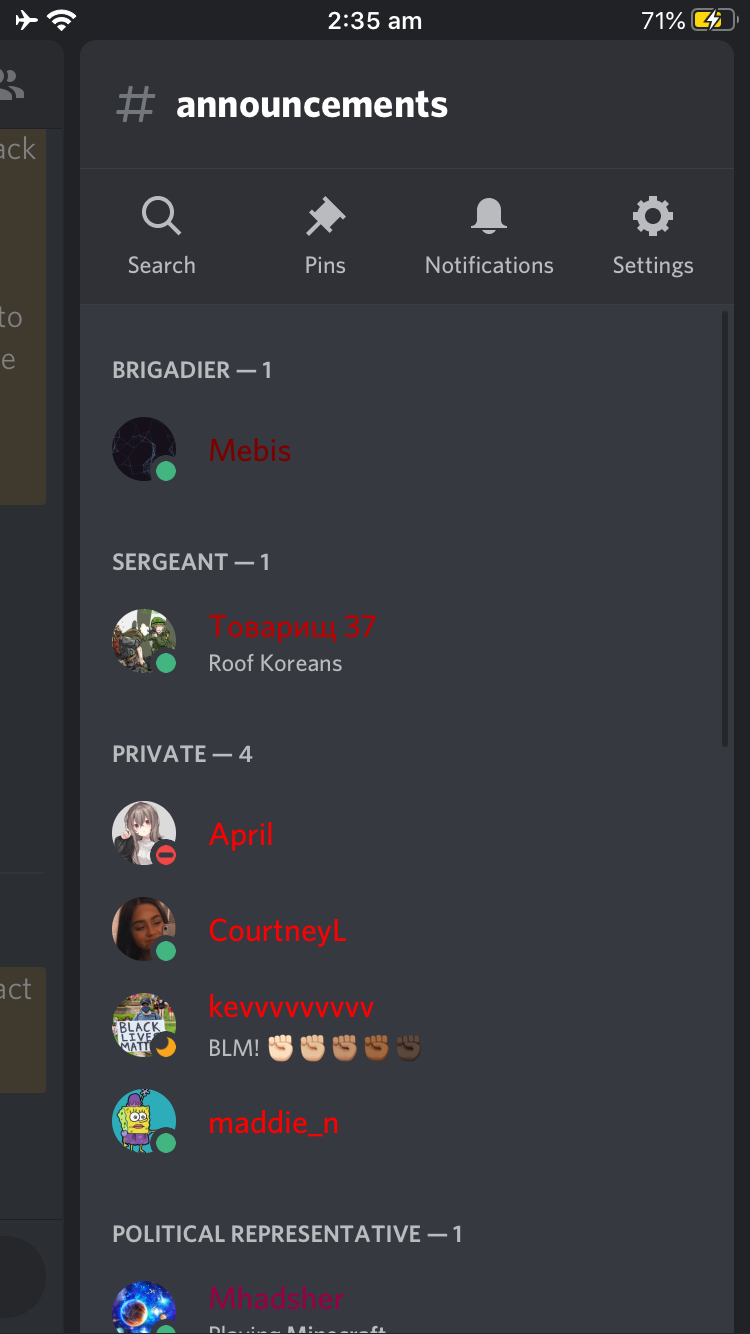The width and height of the screenshot is (750, 1334).
Task: Tap Mebis's avatar
Action: pyautogui.click(x=144, y=449)
